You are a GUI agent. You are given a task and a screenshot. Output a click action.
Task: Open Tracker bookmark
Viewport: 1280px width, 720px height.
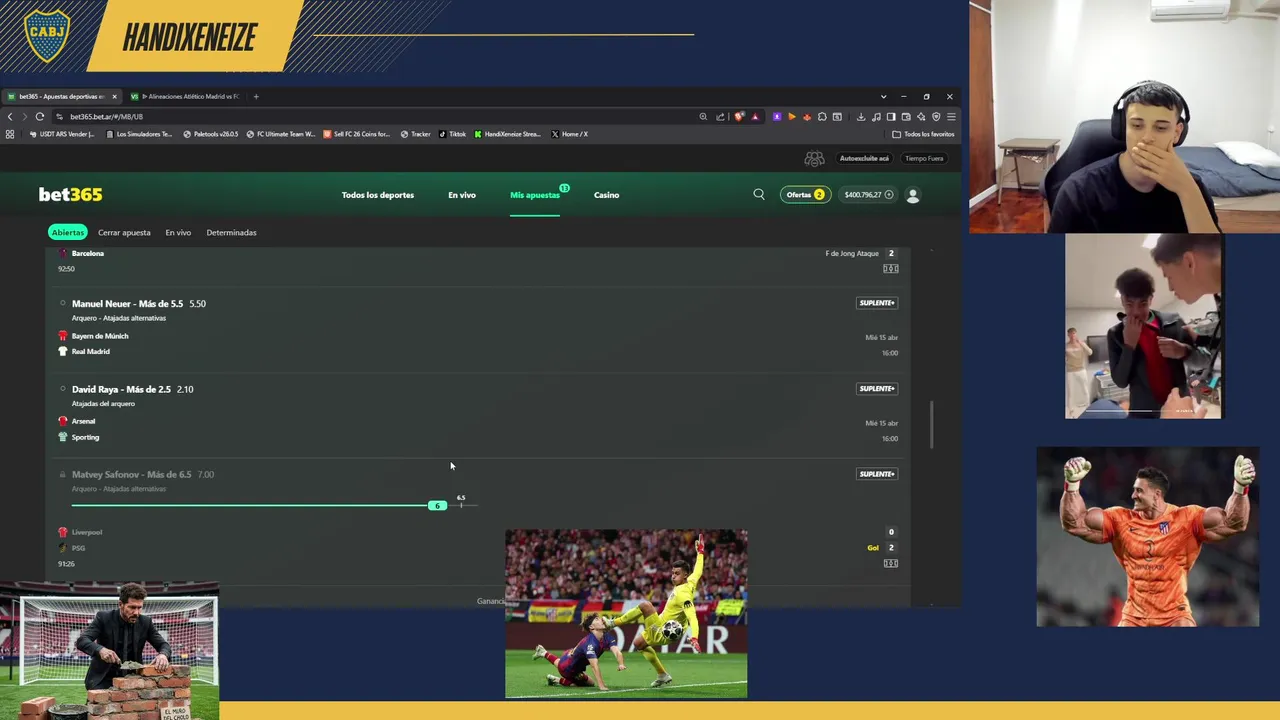(415, 134)
